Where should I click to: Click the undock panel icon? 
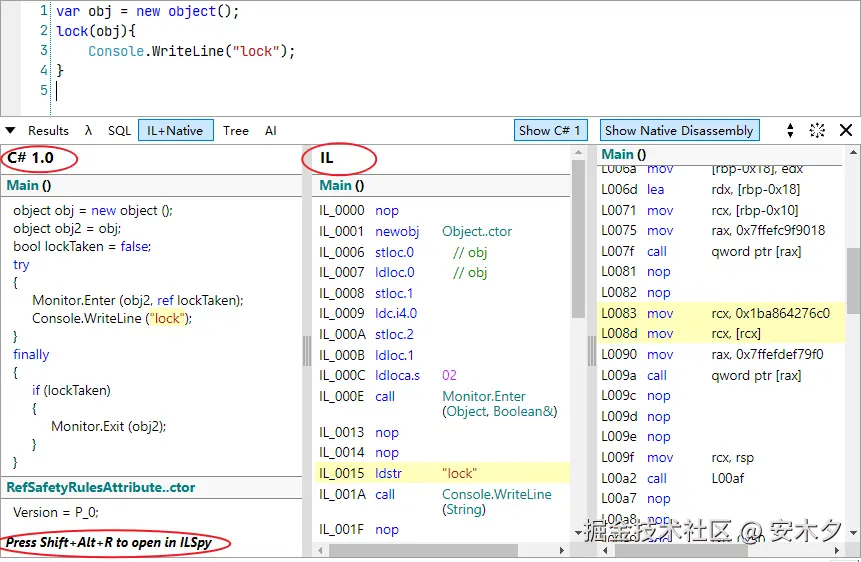pos(817,130)
